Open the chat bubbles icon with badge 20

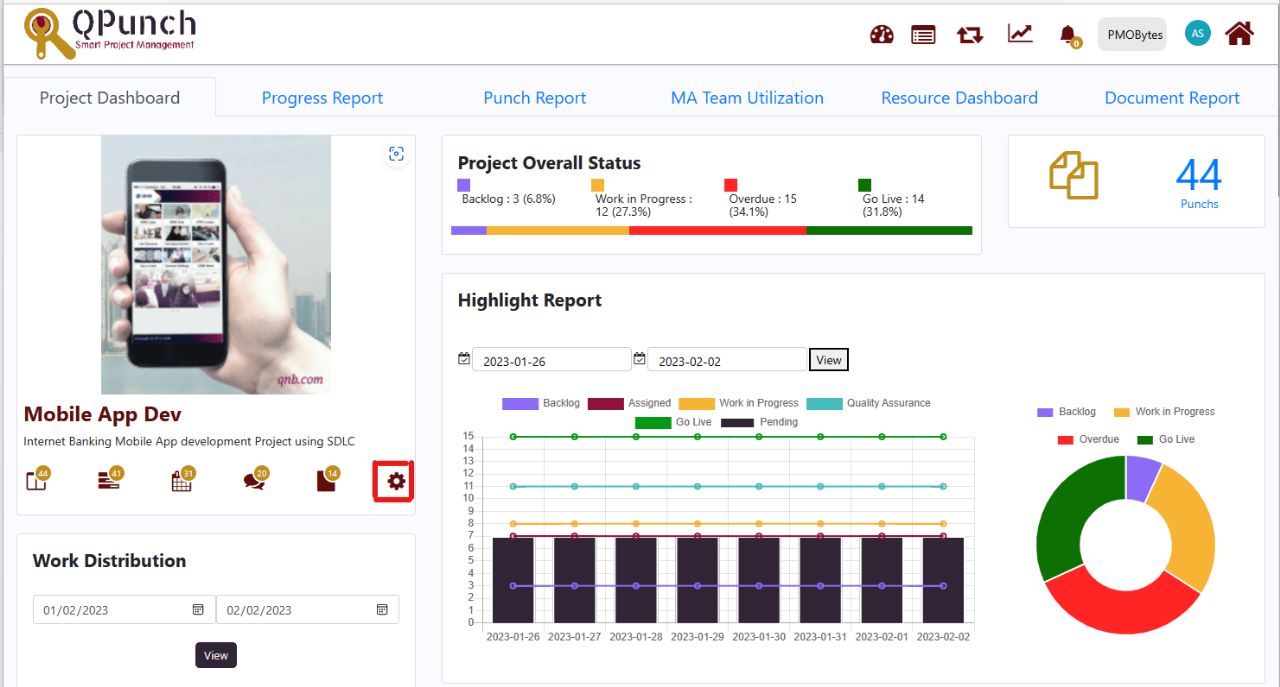coord(255,481)
